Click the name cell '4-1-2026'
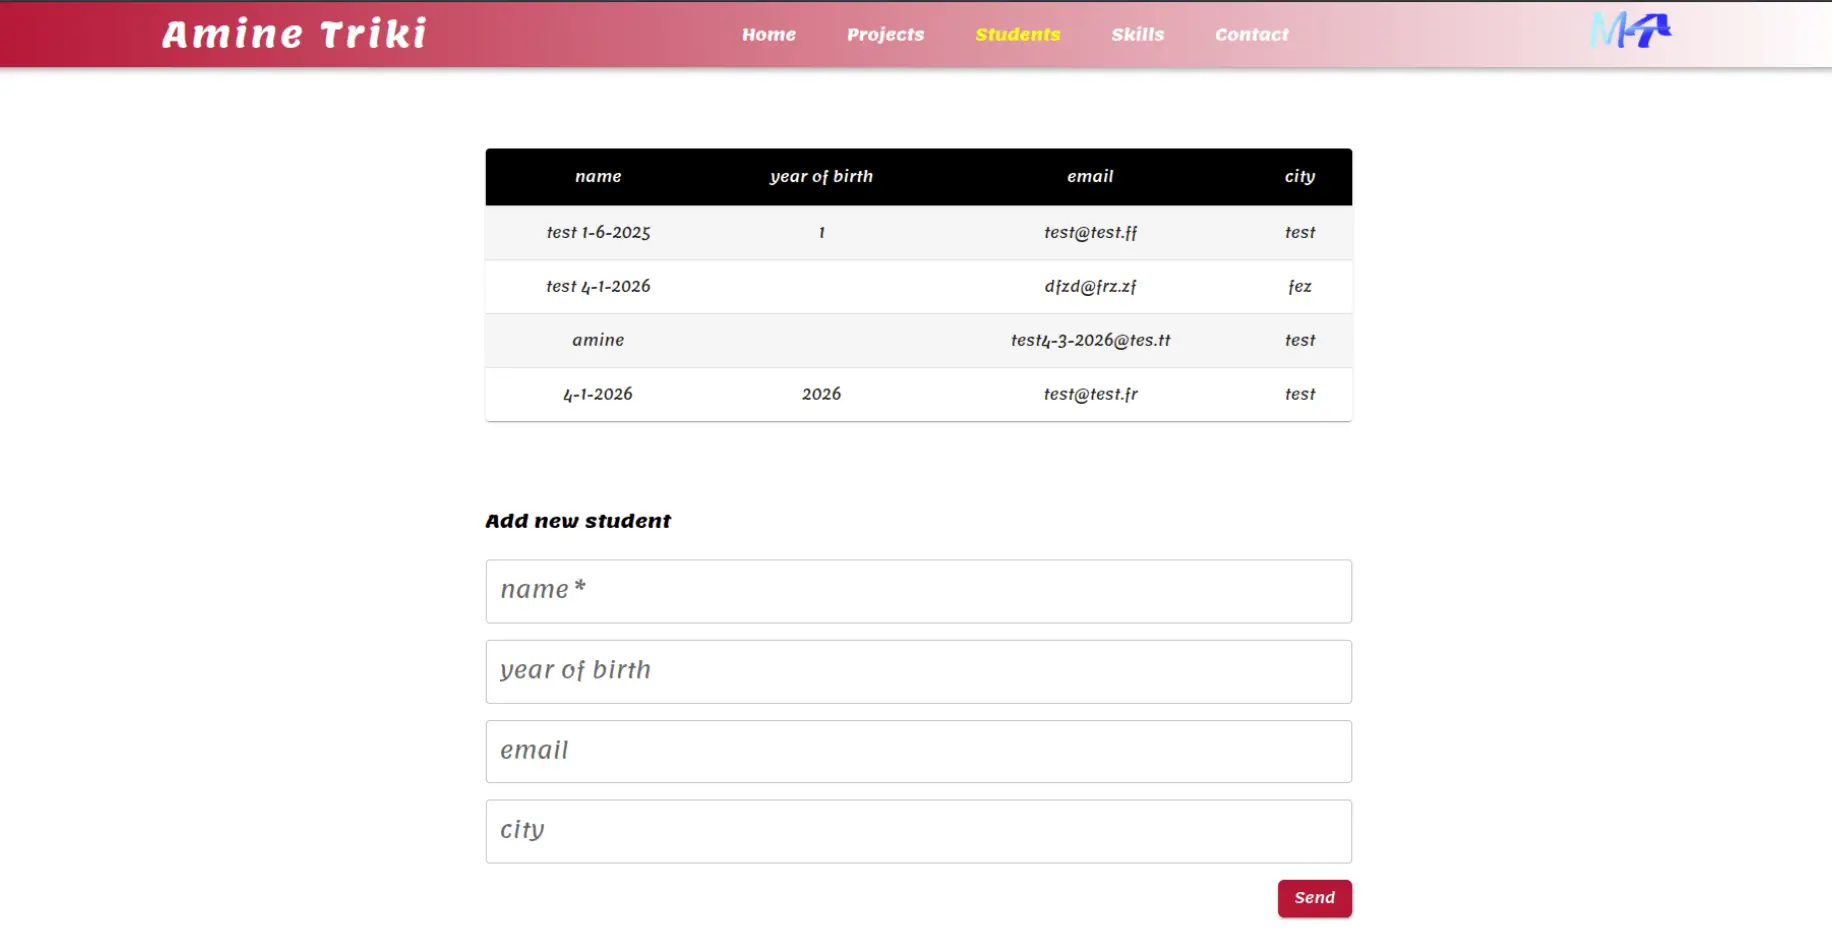Screen dimensions: 1832x944 tap(598, 394)
